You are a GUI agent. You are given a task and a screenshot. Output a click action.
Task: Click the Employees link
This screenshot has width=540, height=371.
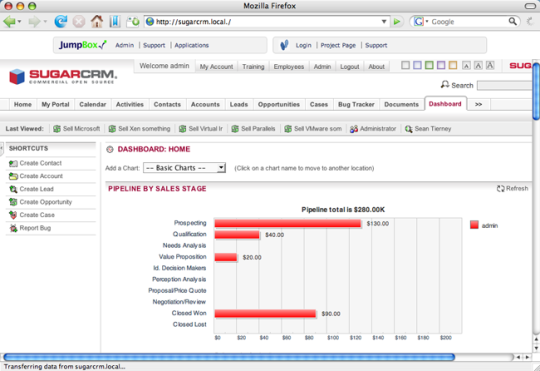[x=289, y=66]
